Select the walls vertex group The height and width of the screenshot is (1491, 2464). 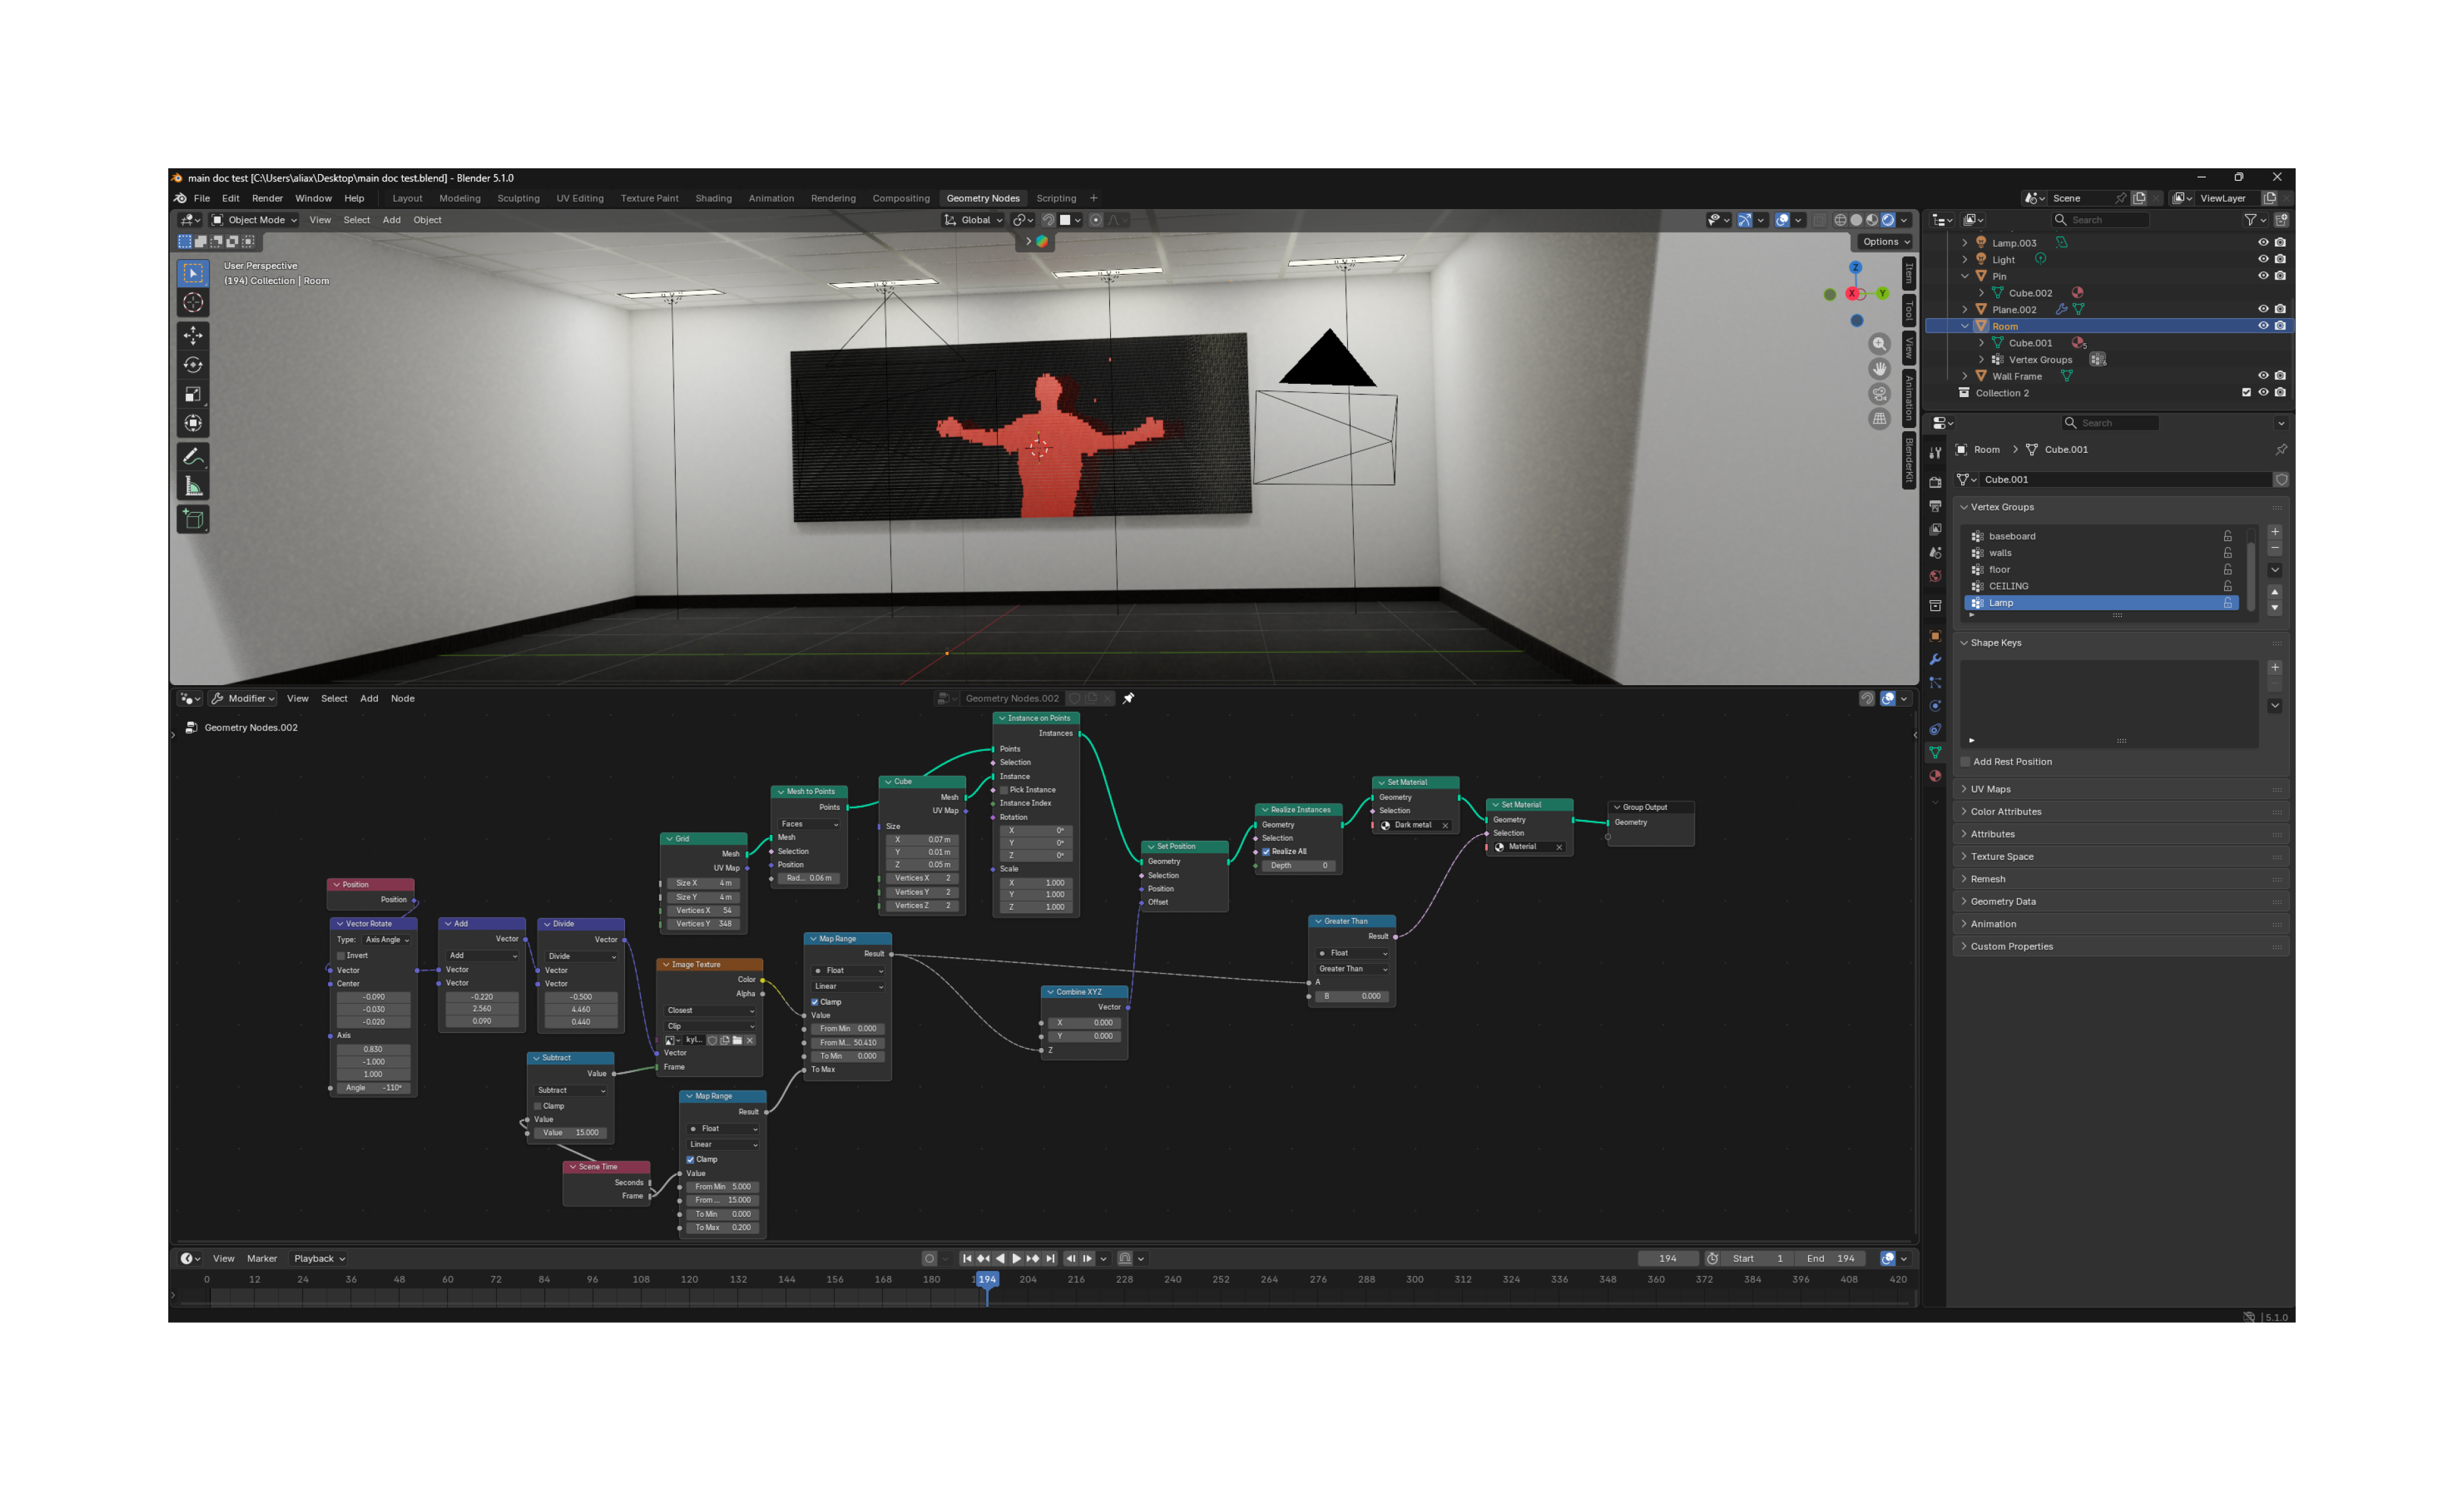(2100, 553)
